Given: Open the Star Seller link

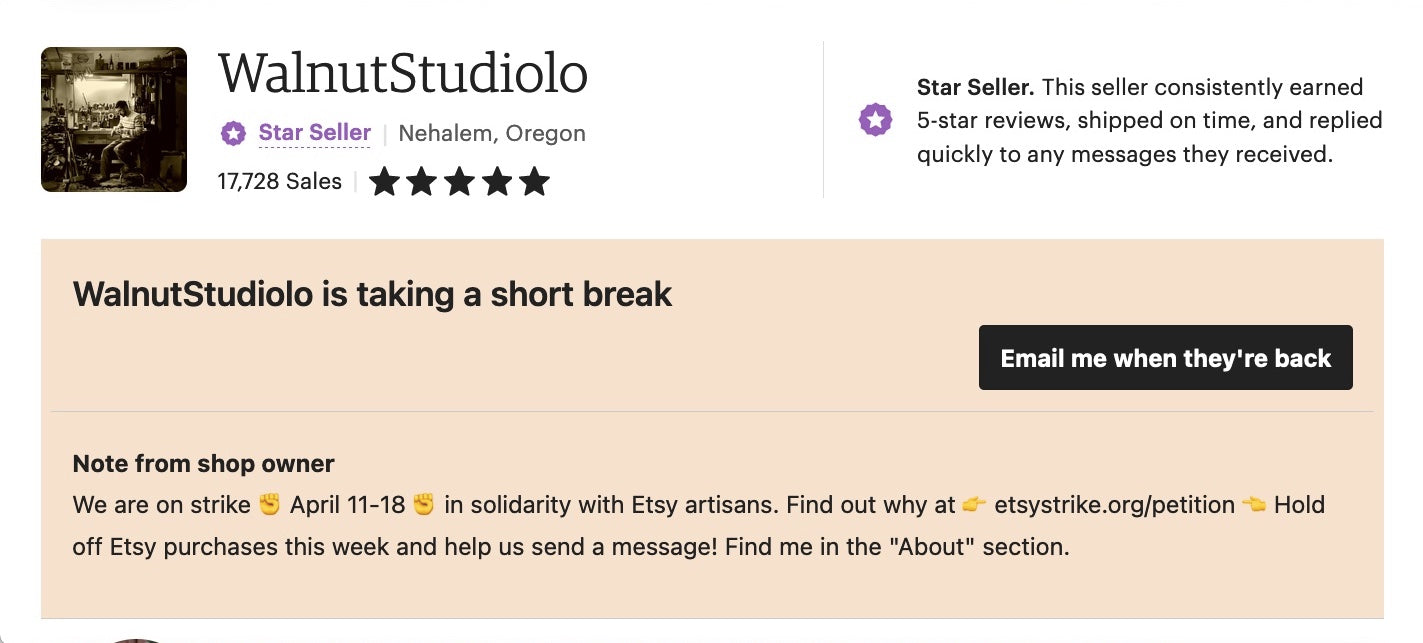Looking at the screenshot, I should [314, 132].
